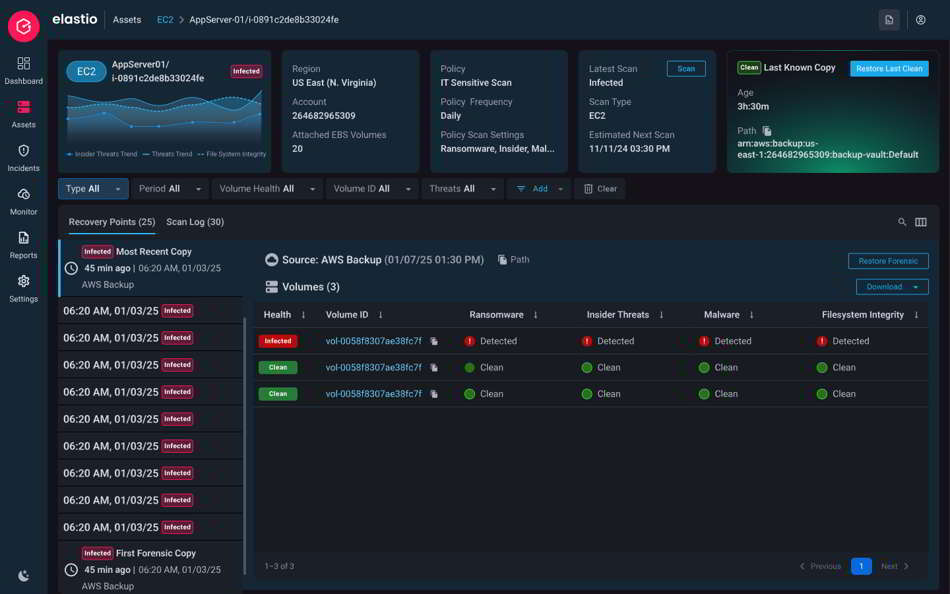Open the Monitor sidebar icon
This screenshot has height=594, width=950.
click(24, 194)
